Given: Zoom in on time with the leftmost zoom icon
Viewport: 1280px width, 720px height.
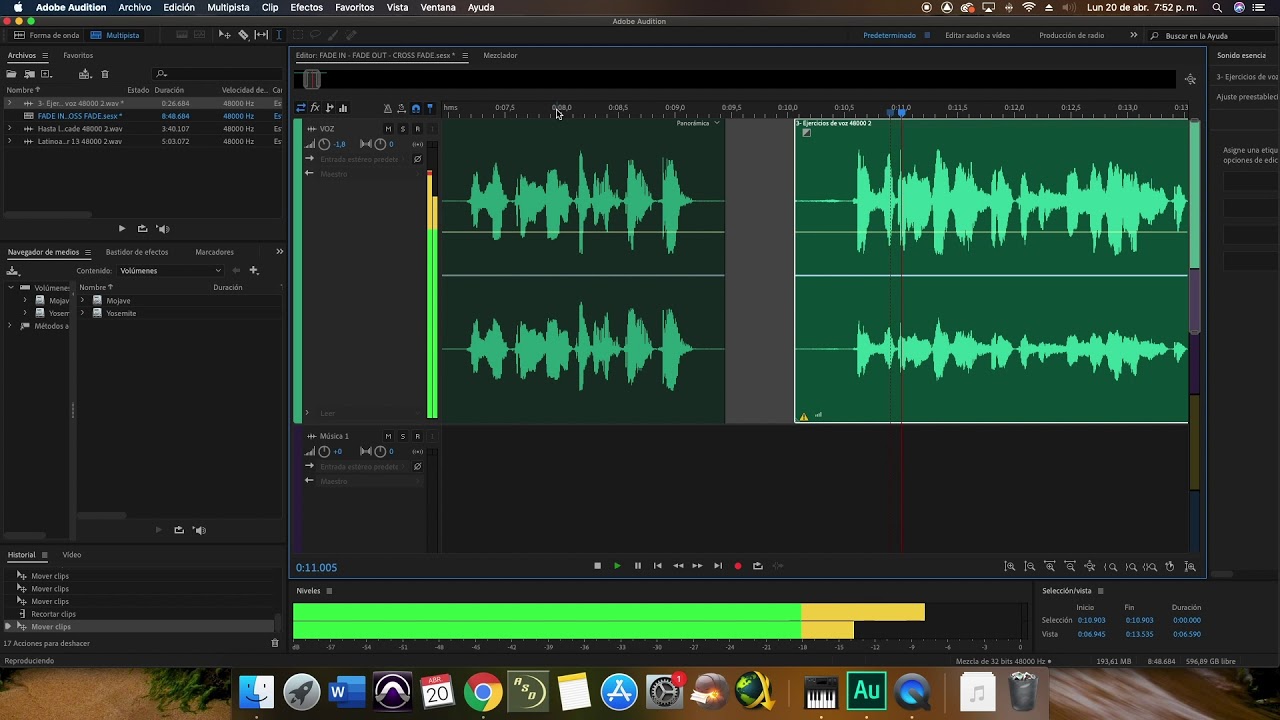Looking at the screenshot, I should coord(1010,567).
